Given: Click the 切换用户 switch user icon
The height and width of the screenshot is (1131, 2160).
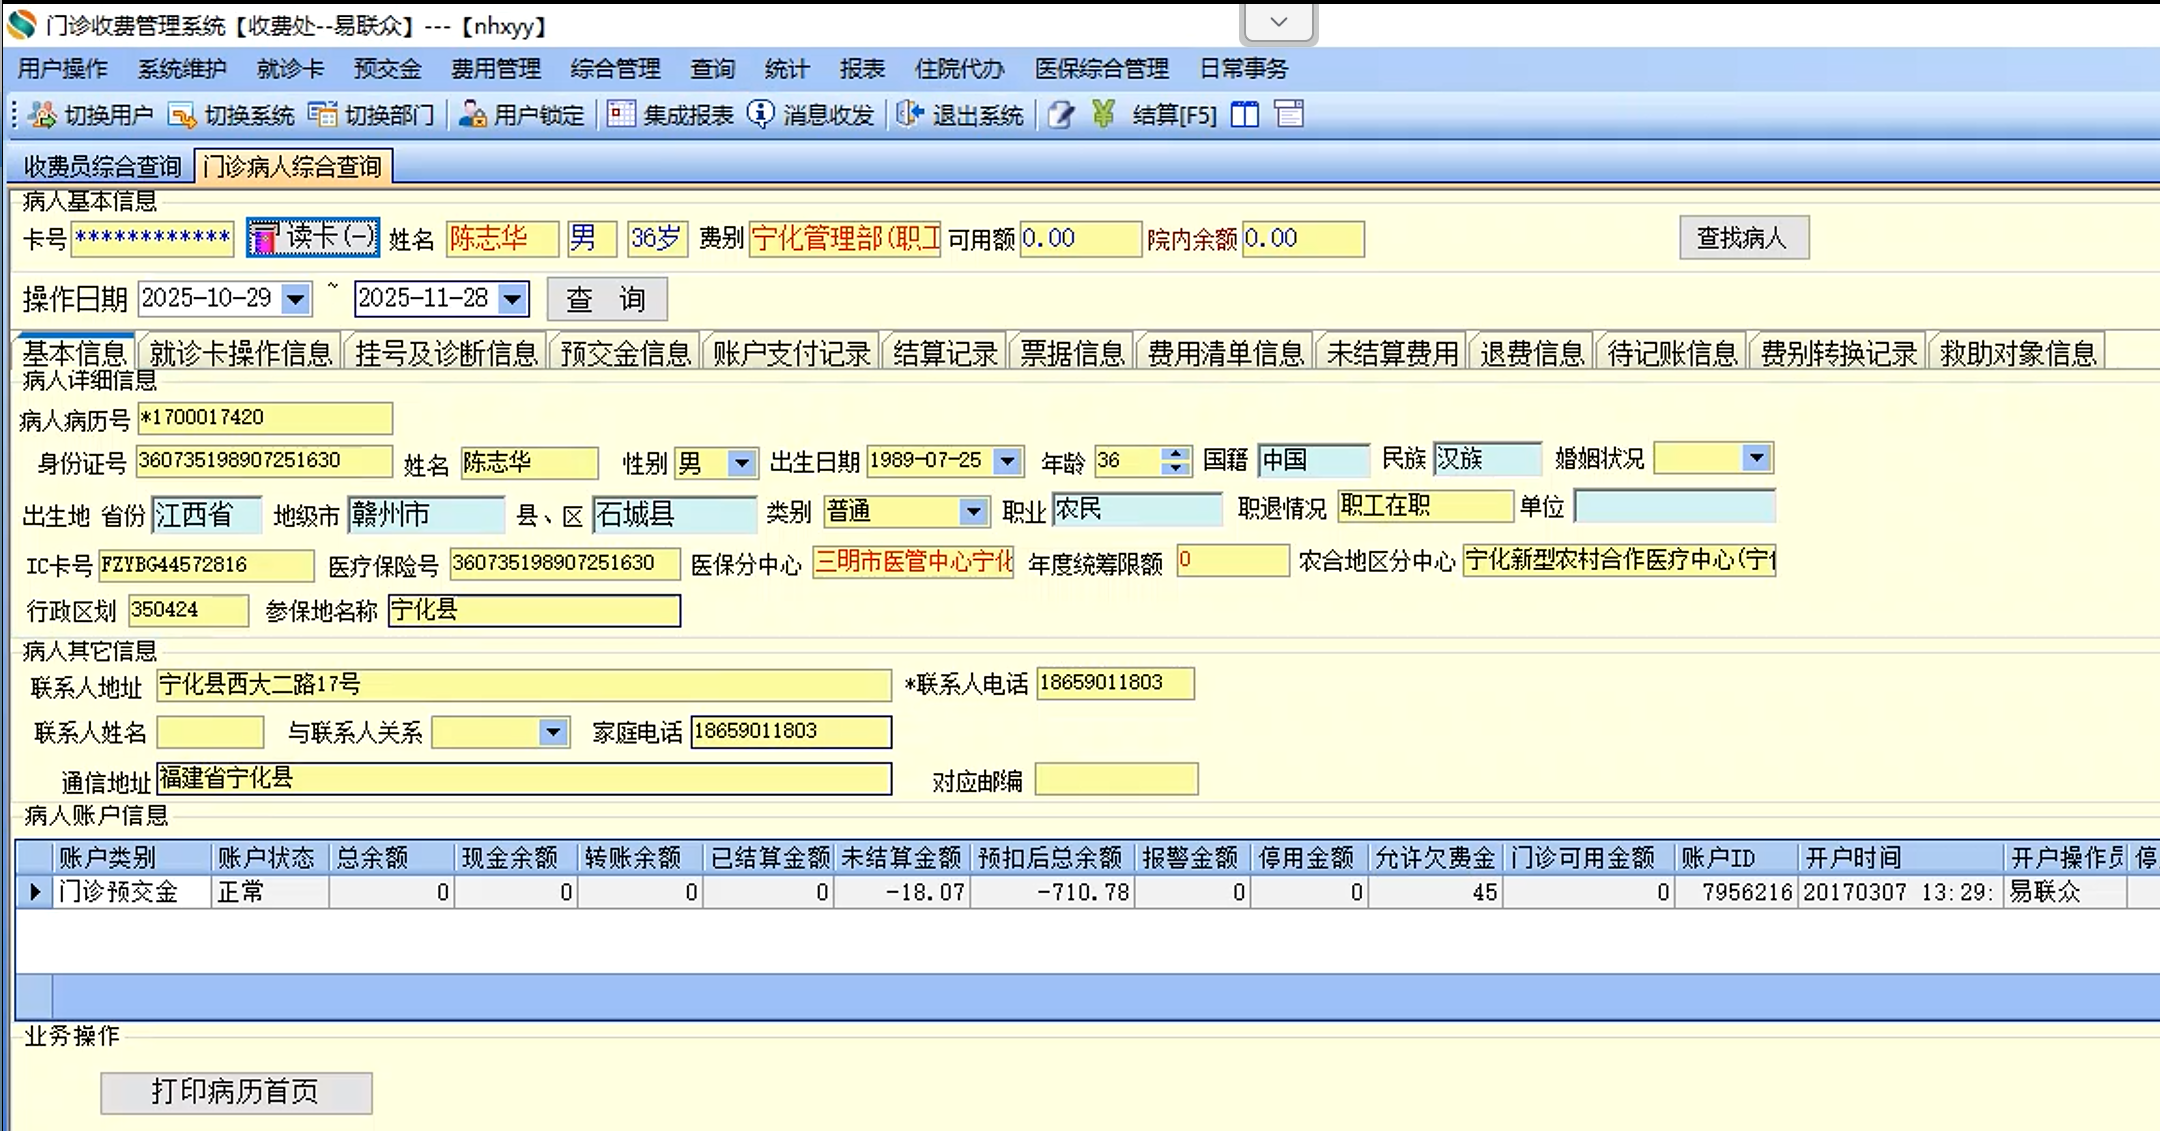Looking at the screenshot, I should (x=43, y=115).
